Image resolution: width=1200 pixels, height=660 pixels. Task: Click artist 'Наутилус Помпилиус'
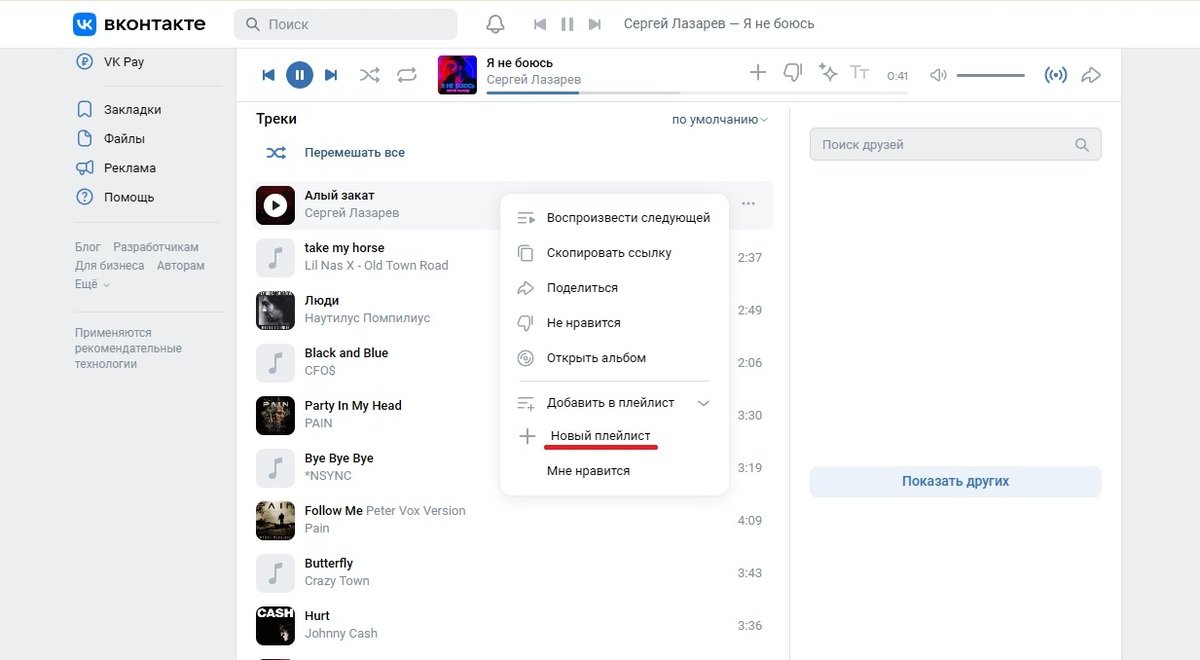(x=367, y=318)
